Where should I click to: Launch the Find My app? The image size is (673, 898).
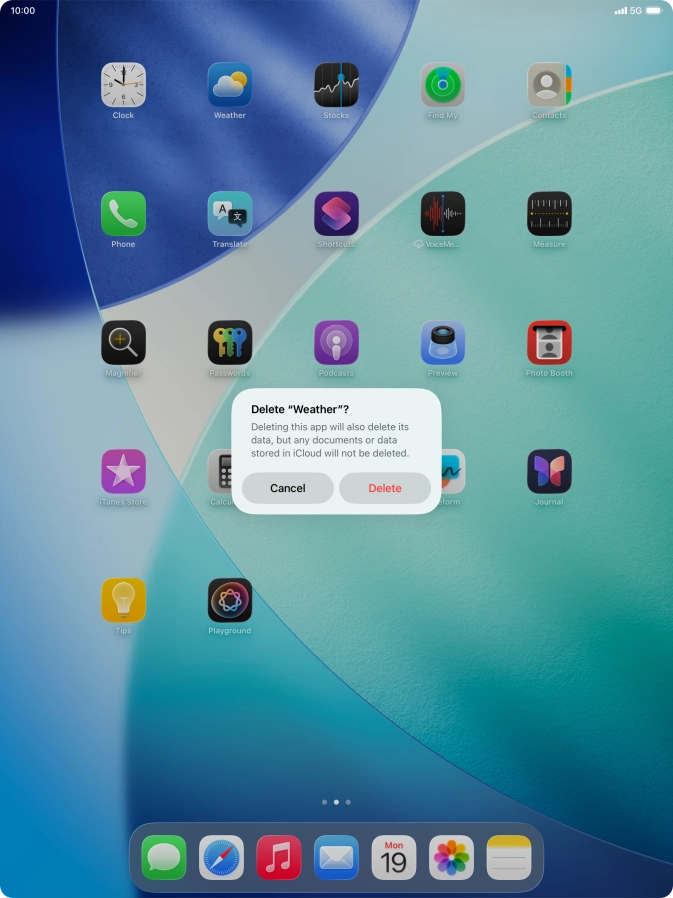pos(442,85)
